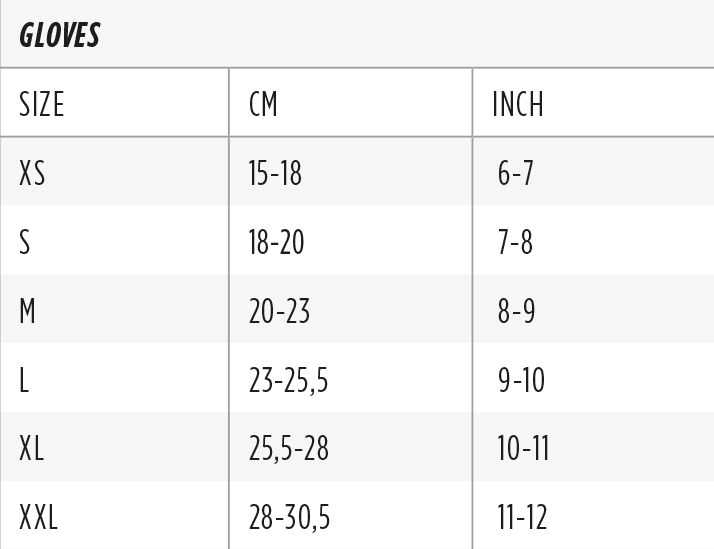Choose the S size row label
Image resolution: width=714 pixels, height=549 pixels.
[25, 242]
